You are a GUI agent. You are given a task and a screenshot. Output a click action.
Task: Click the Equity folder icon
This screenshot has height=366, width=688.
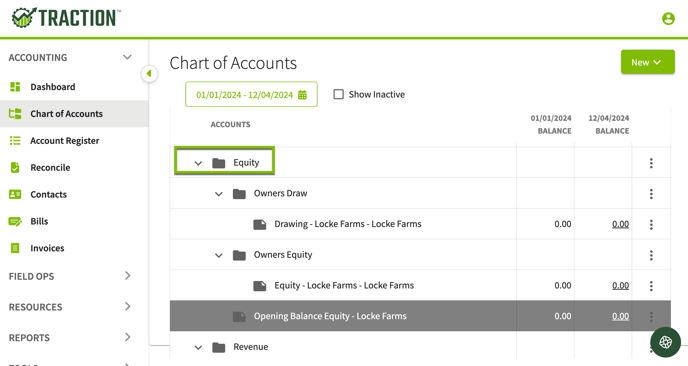coord(219,163)
